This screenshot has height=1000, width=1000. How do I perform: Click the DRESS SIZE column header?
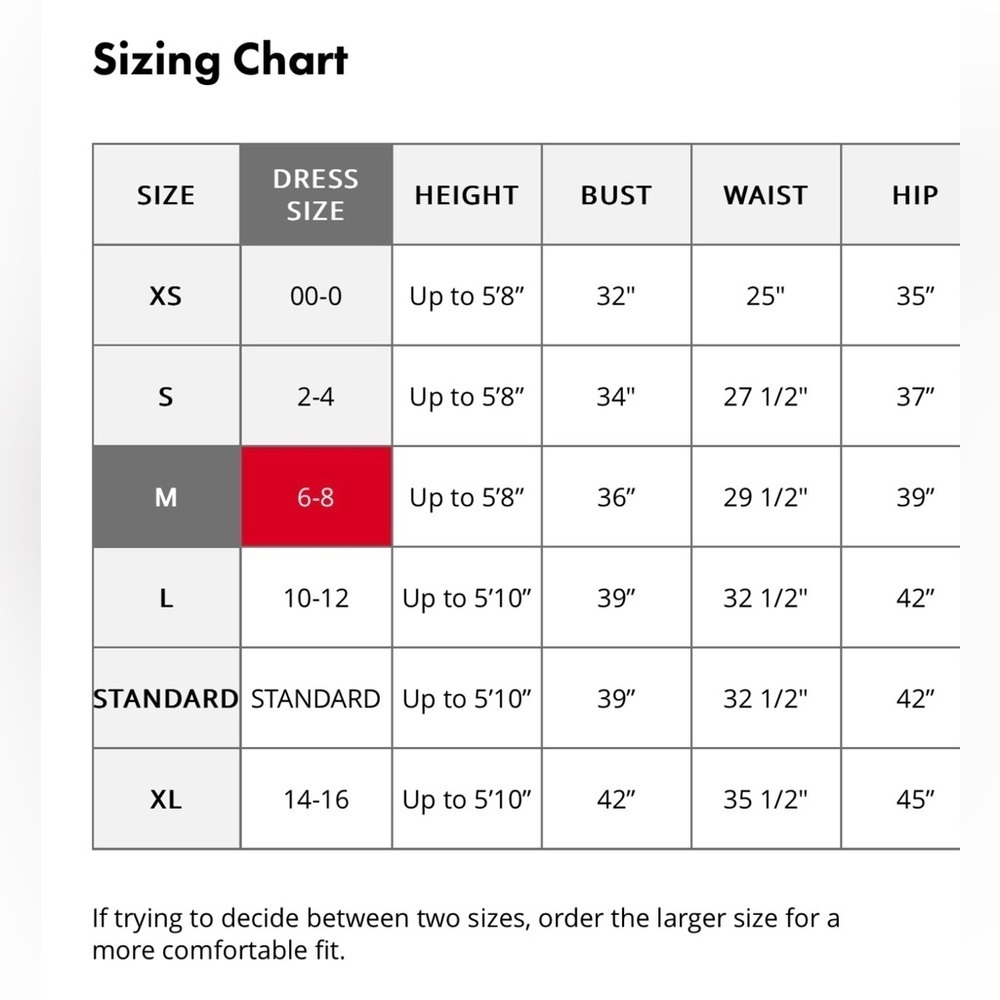click(316, 195)
